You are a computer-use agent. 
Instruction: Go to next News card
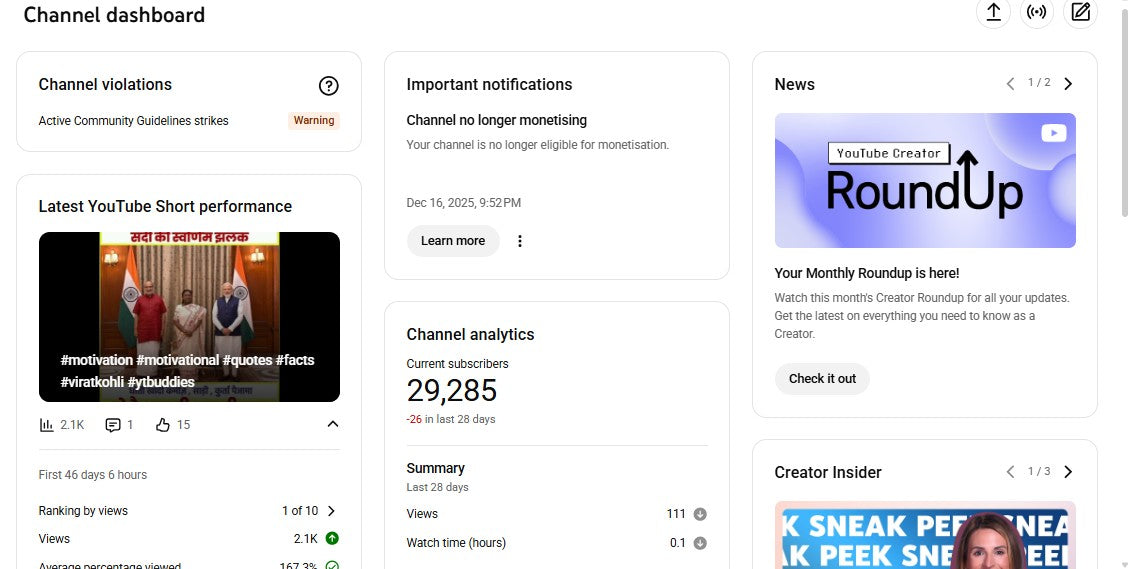pyautogui.click(x=1068, y=84)
